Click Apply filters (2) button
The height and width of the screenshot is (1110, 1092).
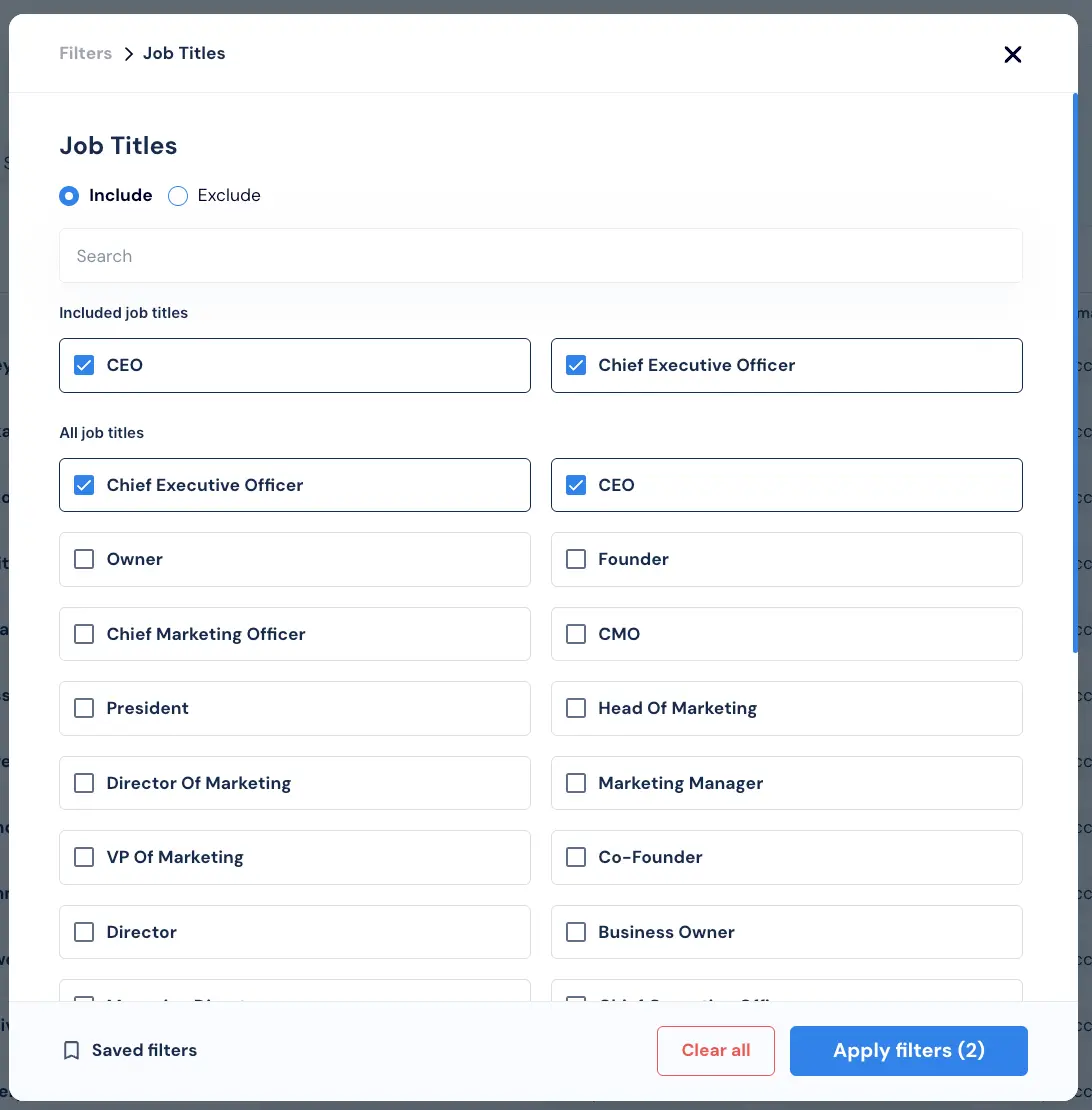[909, 1051]
